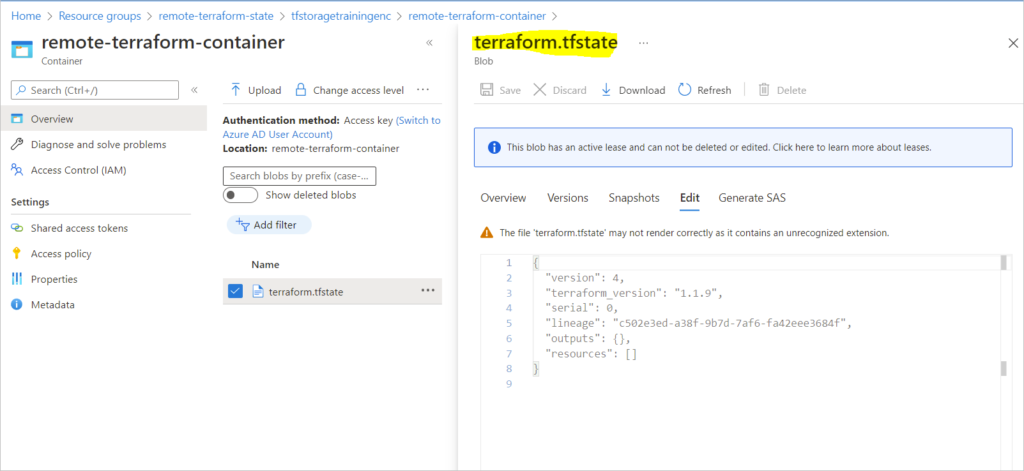Click the orange warning triangle icon
Viewport: 1024px width, 471px height.
tap(487, 233)
